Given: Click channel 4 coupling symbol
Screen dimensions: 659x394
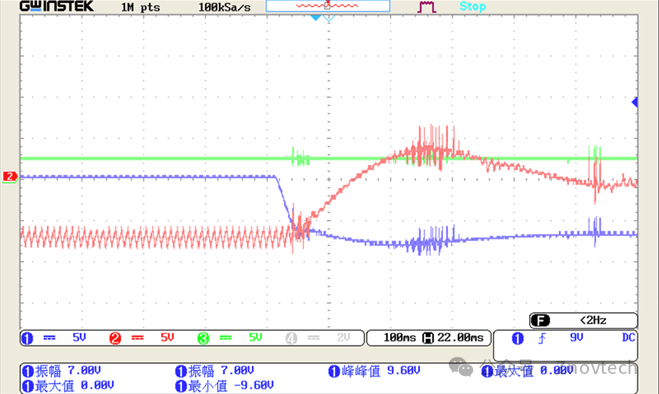Looking at the screenshot, I should click(314, 338).
